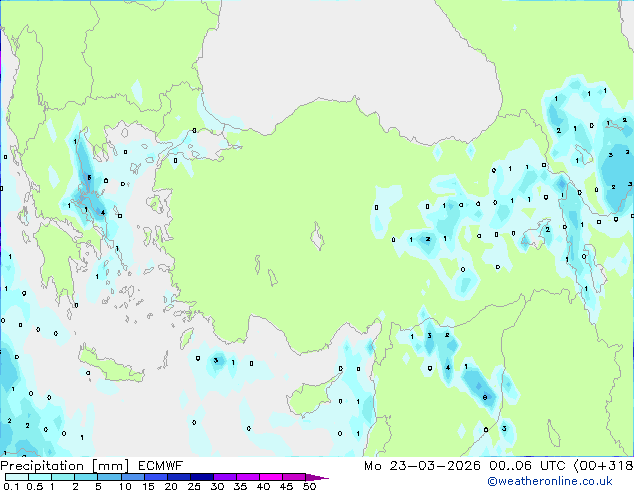The height and width of the screenshot is (490, 634).
Task: Click the legend label '25'
Action: [x=194, y=486]
